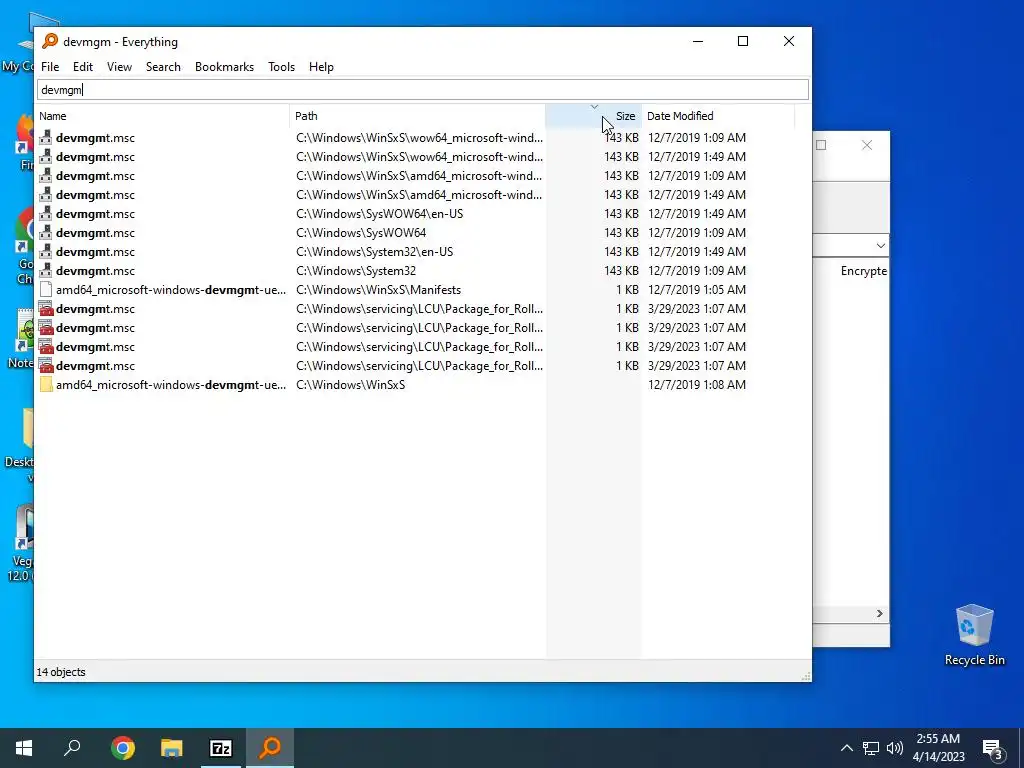Open the volume tray icon
The image size is (1024, 768).
click(x=895, y=748)
